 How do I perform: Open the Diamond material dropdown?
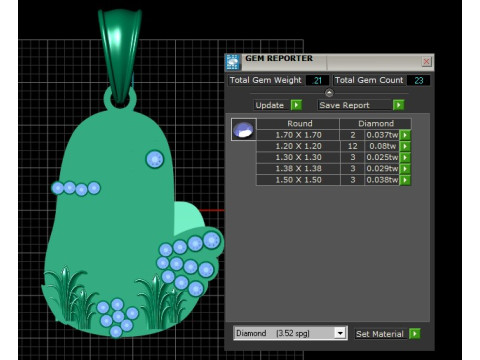(340, 333)
